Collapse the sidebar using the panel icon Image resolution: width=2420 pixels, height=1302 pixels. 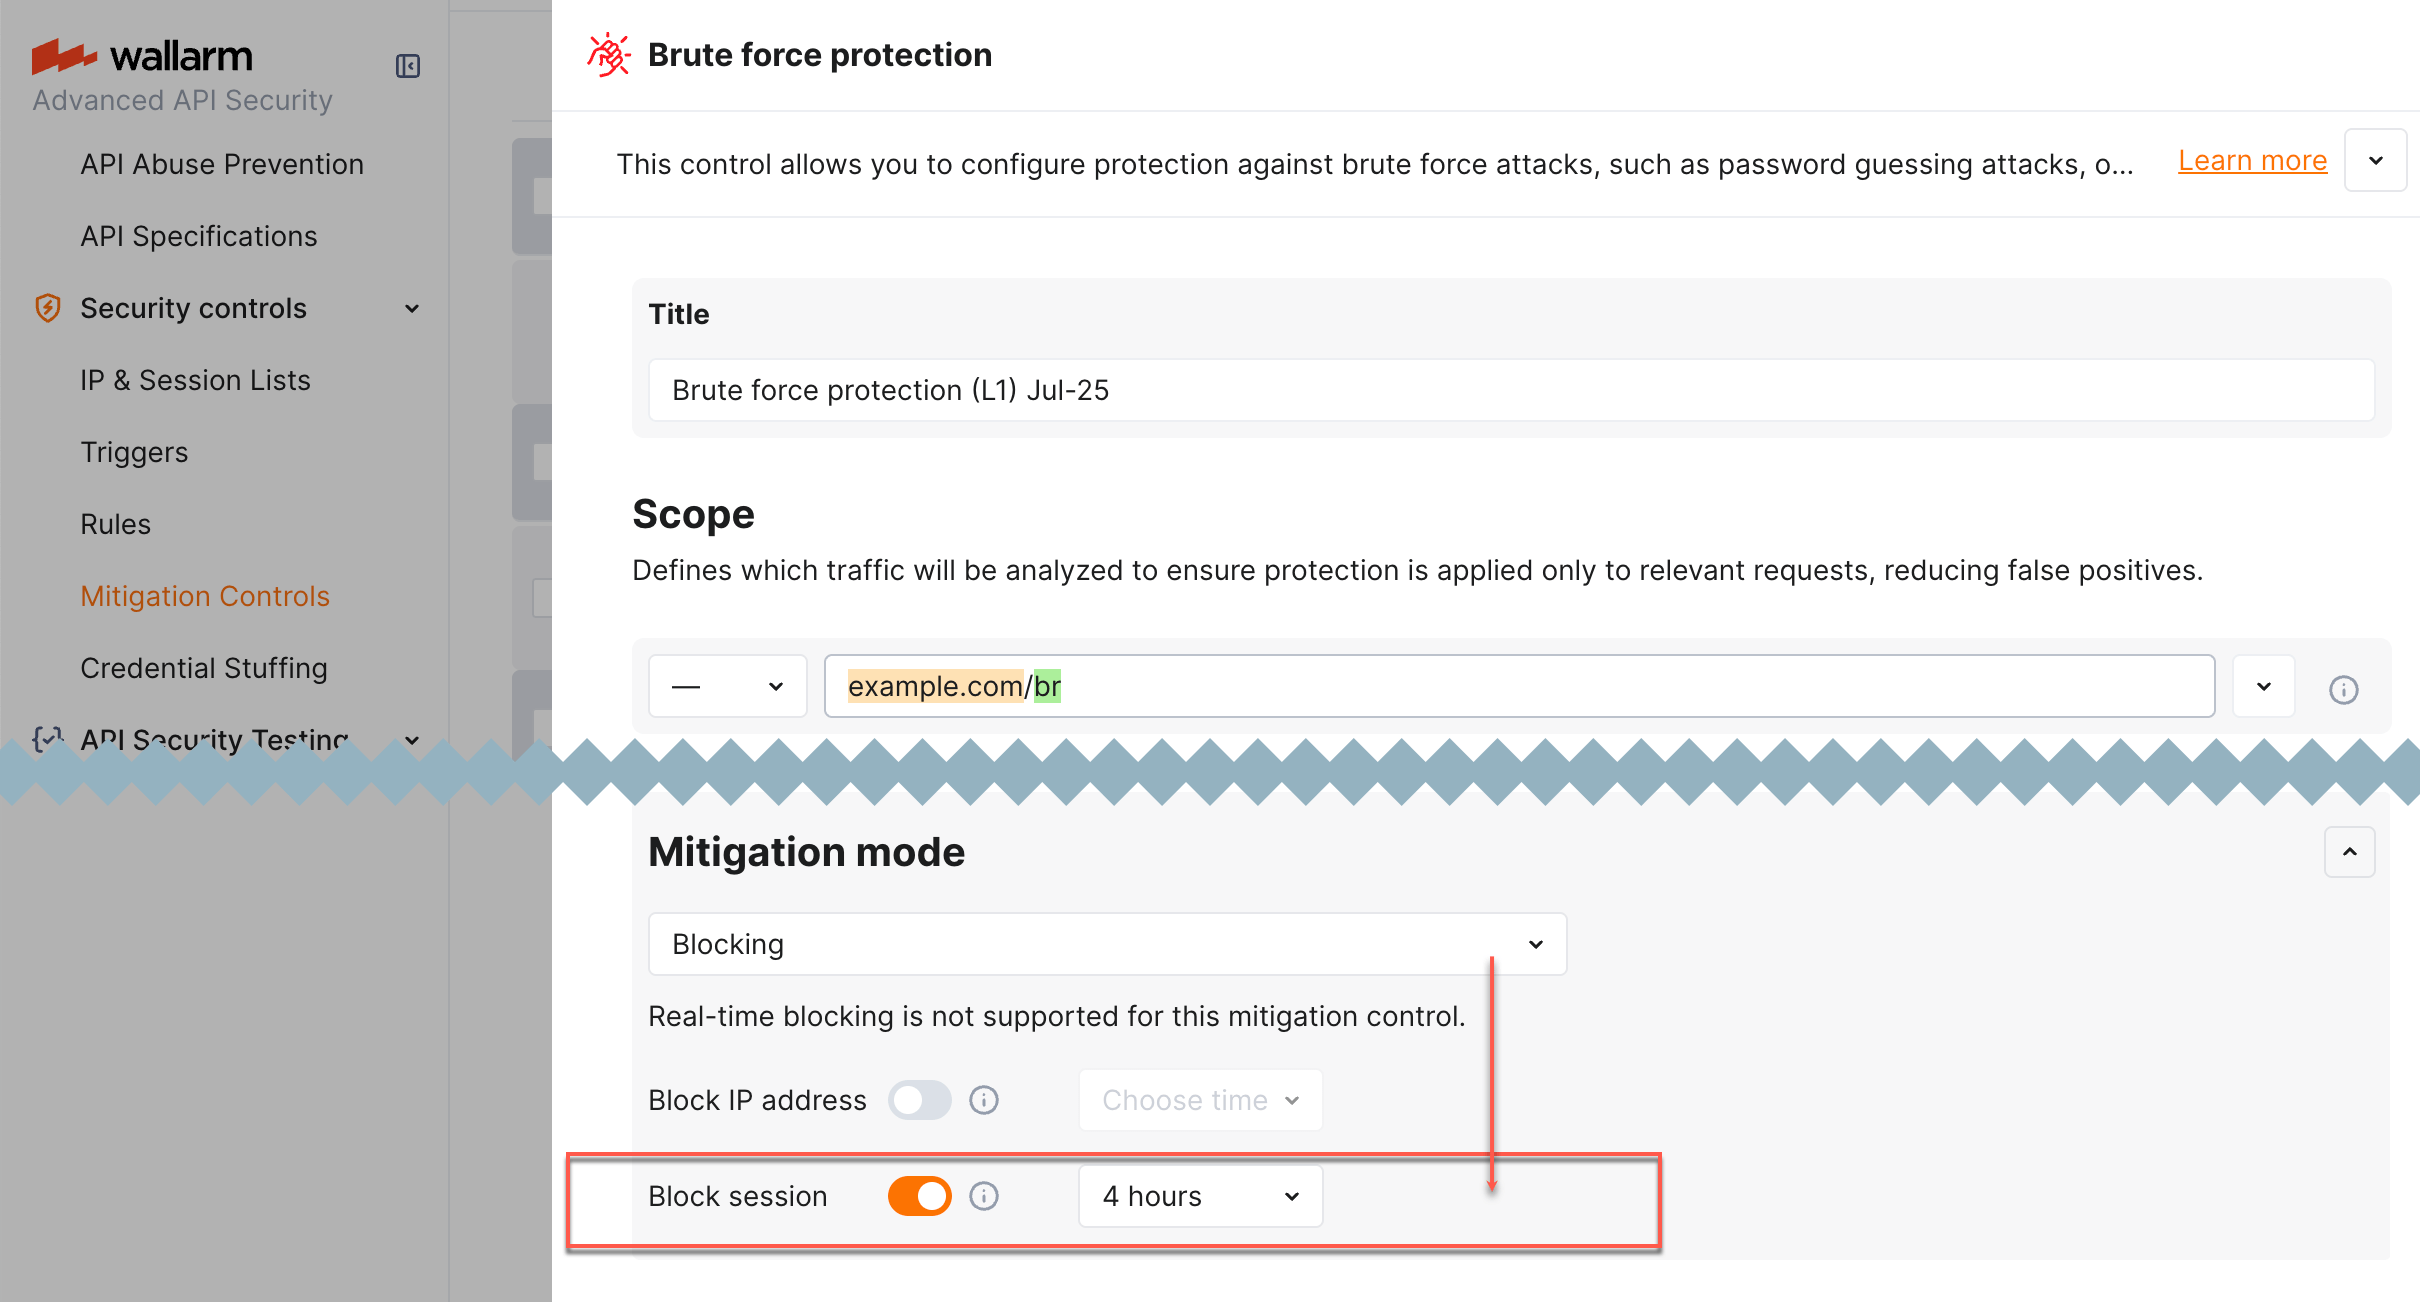(408, 64)
